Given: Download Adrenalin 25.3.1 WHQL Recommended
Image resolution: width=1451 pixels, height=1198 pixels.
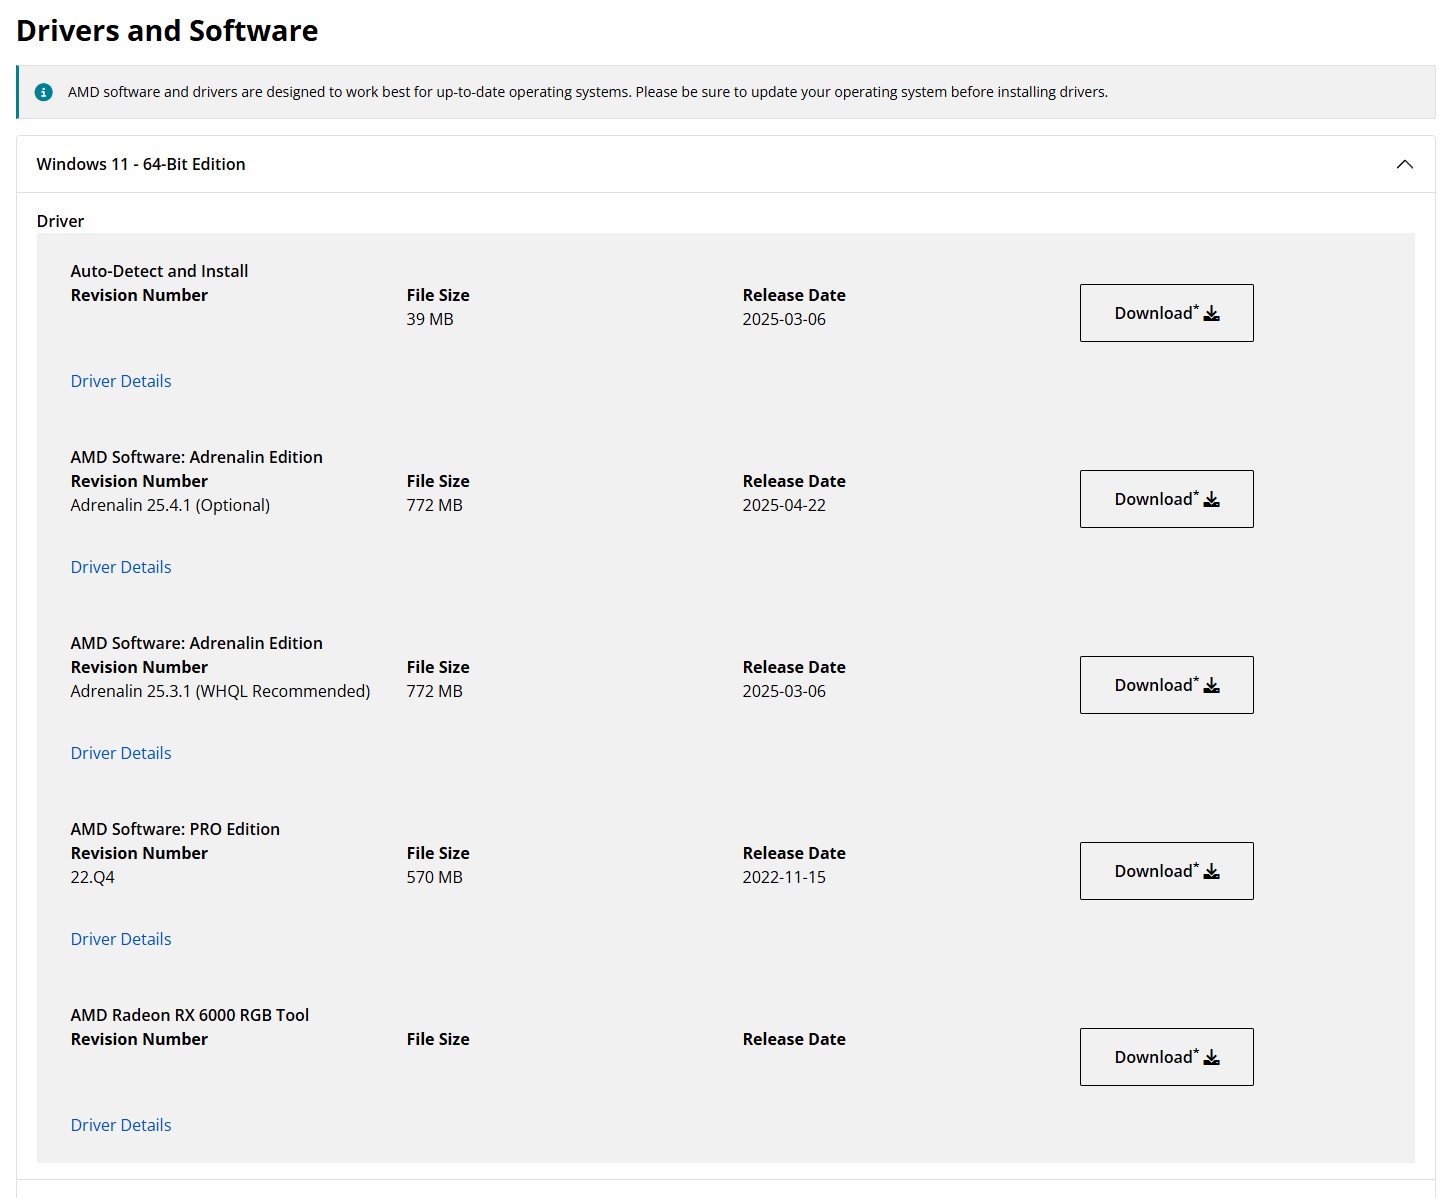Looking at the screenshot, I should [1166, 685].
